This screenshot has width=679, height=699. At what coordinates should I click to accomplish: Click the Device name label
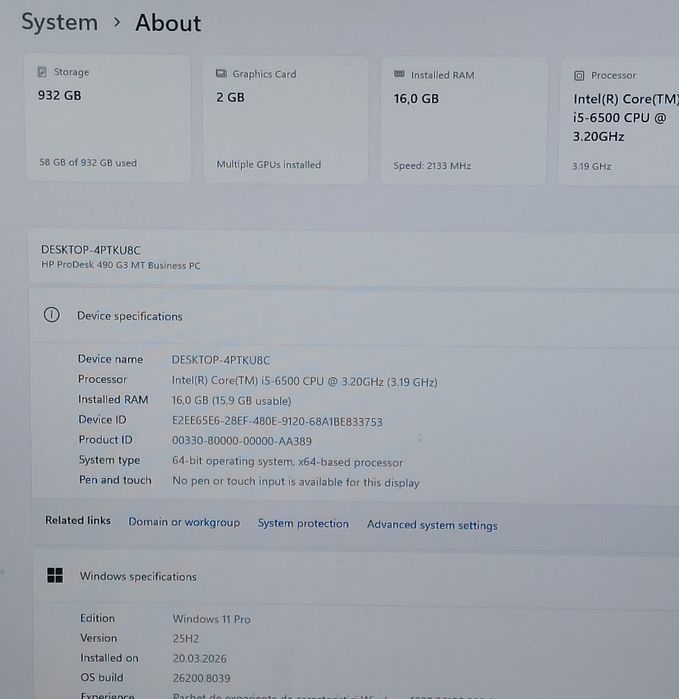coord(111,359)
